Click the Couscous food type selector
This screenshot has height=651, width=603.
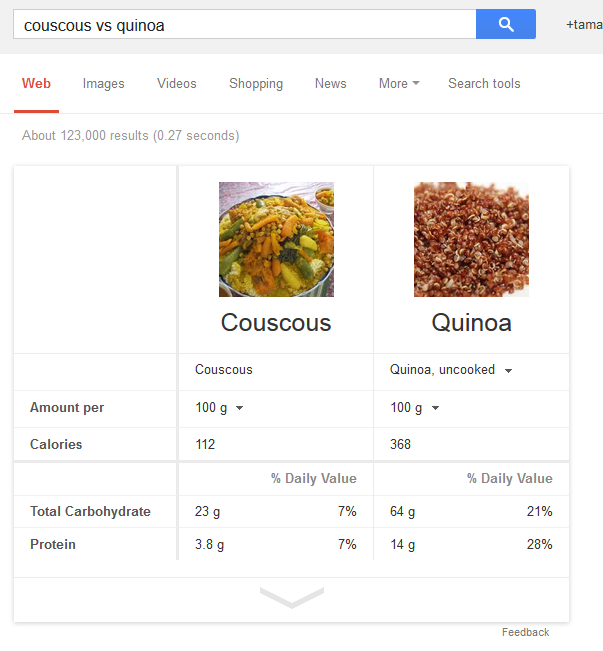224,370
